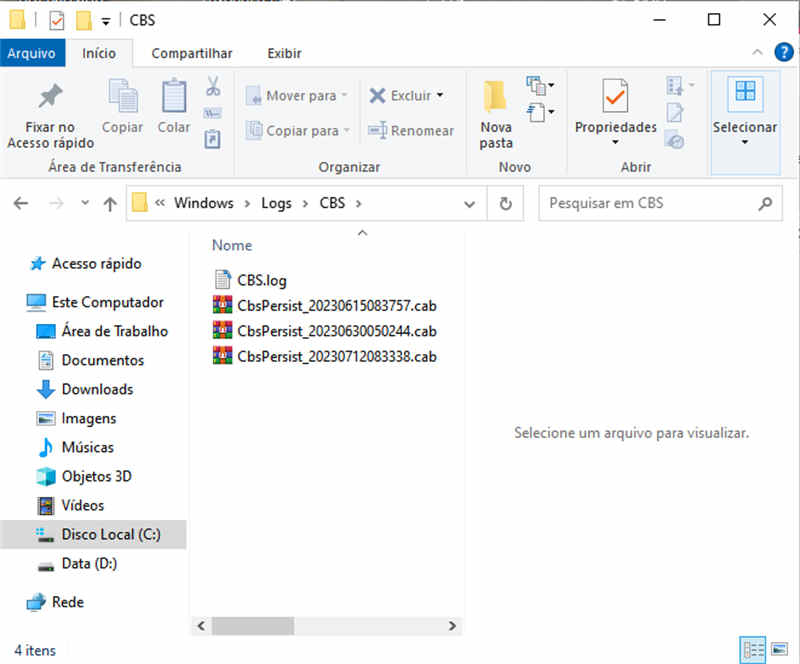Switch to the Exibir tab

point(283,52)
